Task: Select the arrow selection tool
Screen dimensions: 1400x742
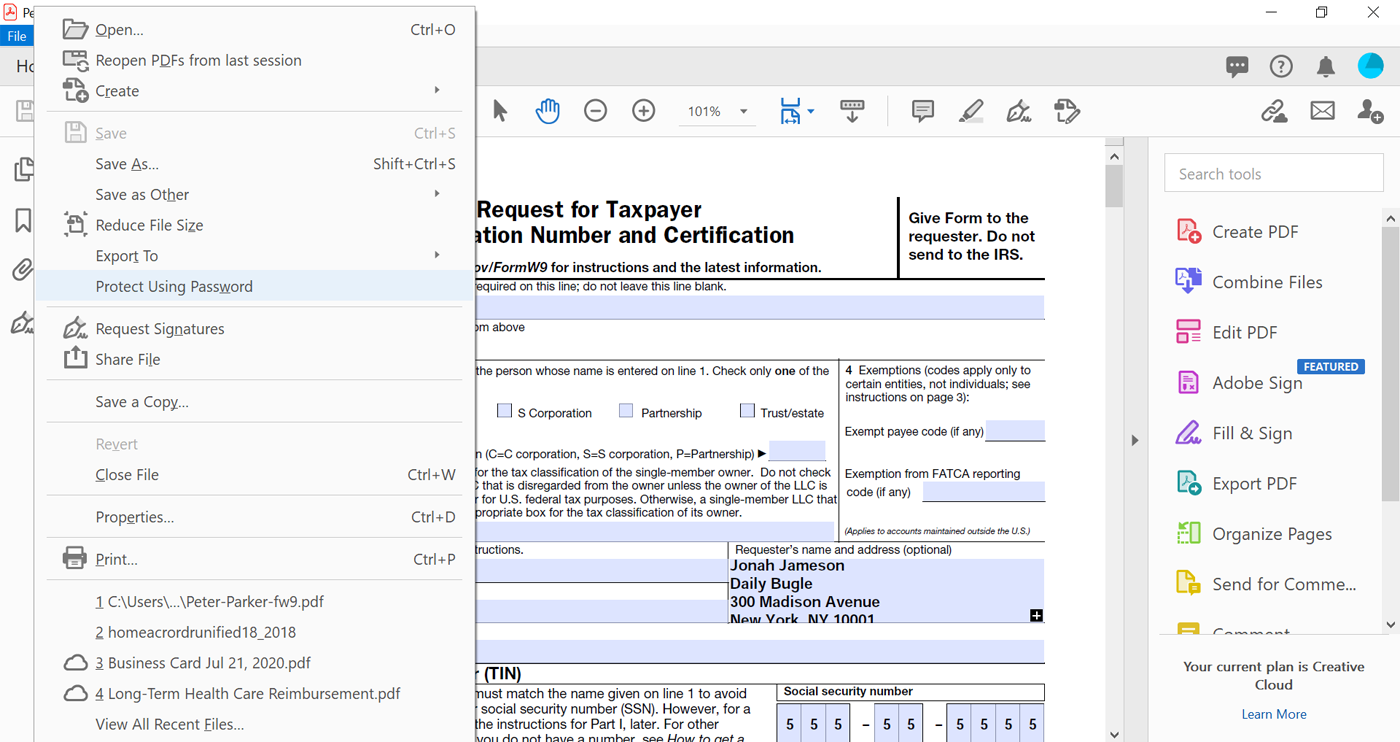Action: [x=500, y=111]
